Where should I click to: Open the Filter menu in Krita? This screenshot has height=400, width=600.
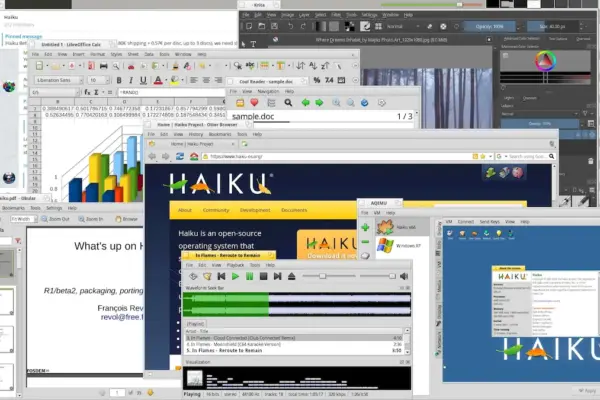pyautogui.click(x=336, y=15)
